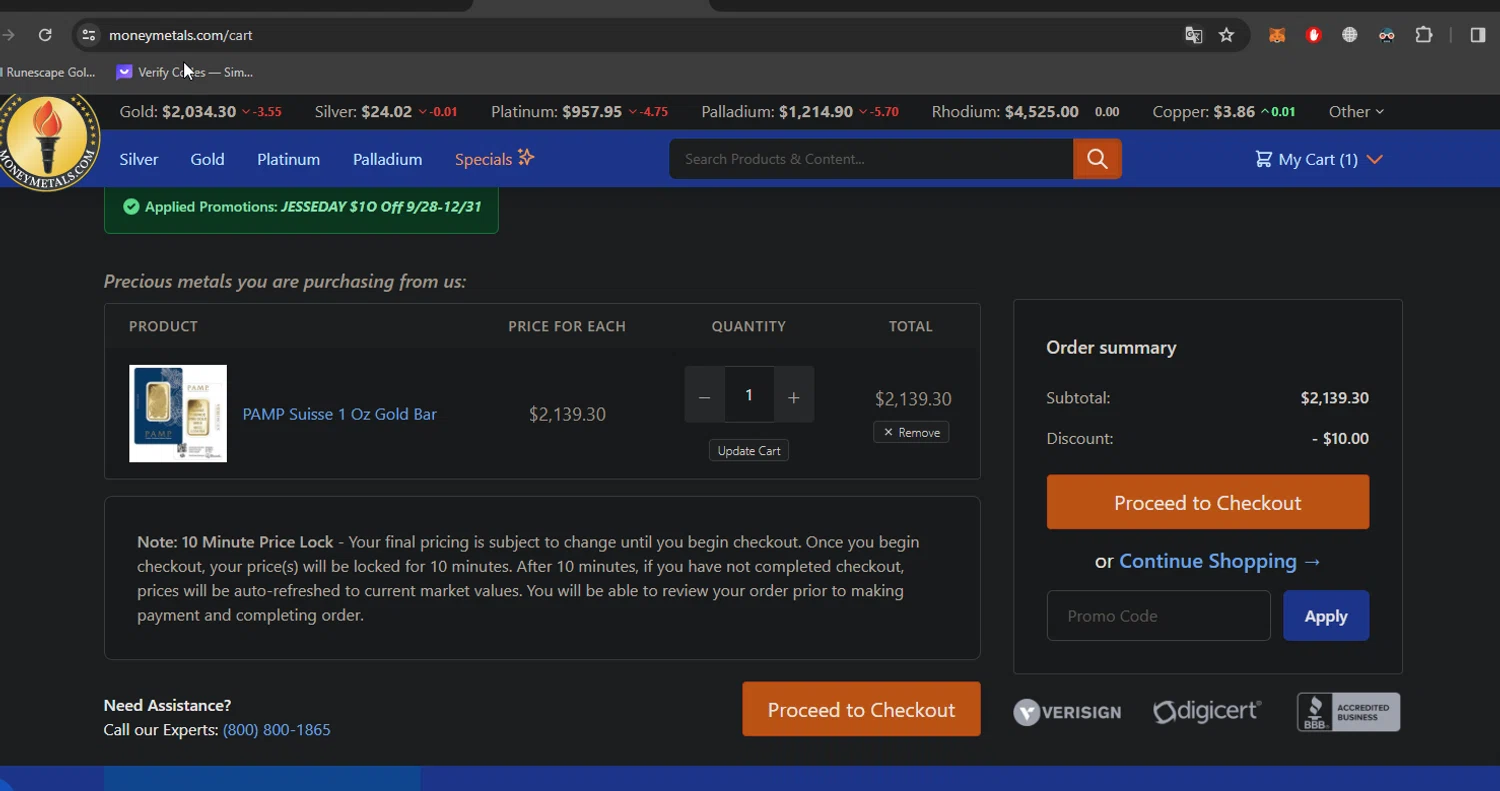Click the Apply promo button
Image resolution: width=1500 pixels, height=791 pixels.
(1326, 616)
